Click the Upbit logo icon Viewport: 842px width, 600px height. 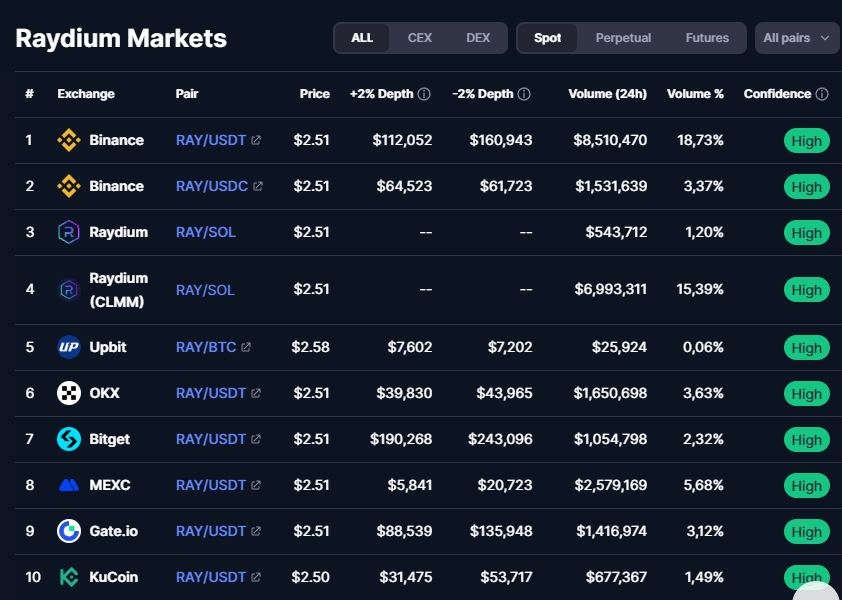click(69, 347)
